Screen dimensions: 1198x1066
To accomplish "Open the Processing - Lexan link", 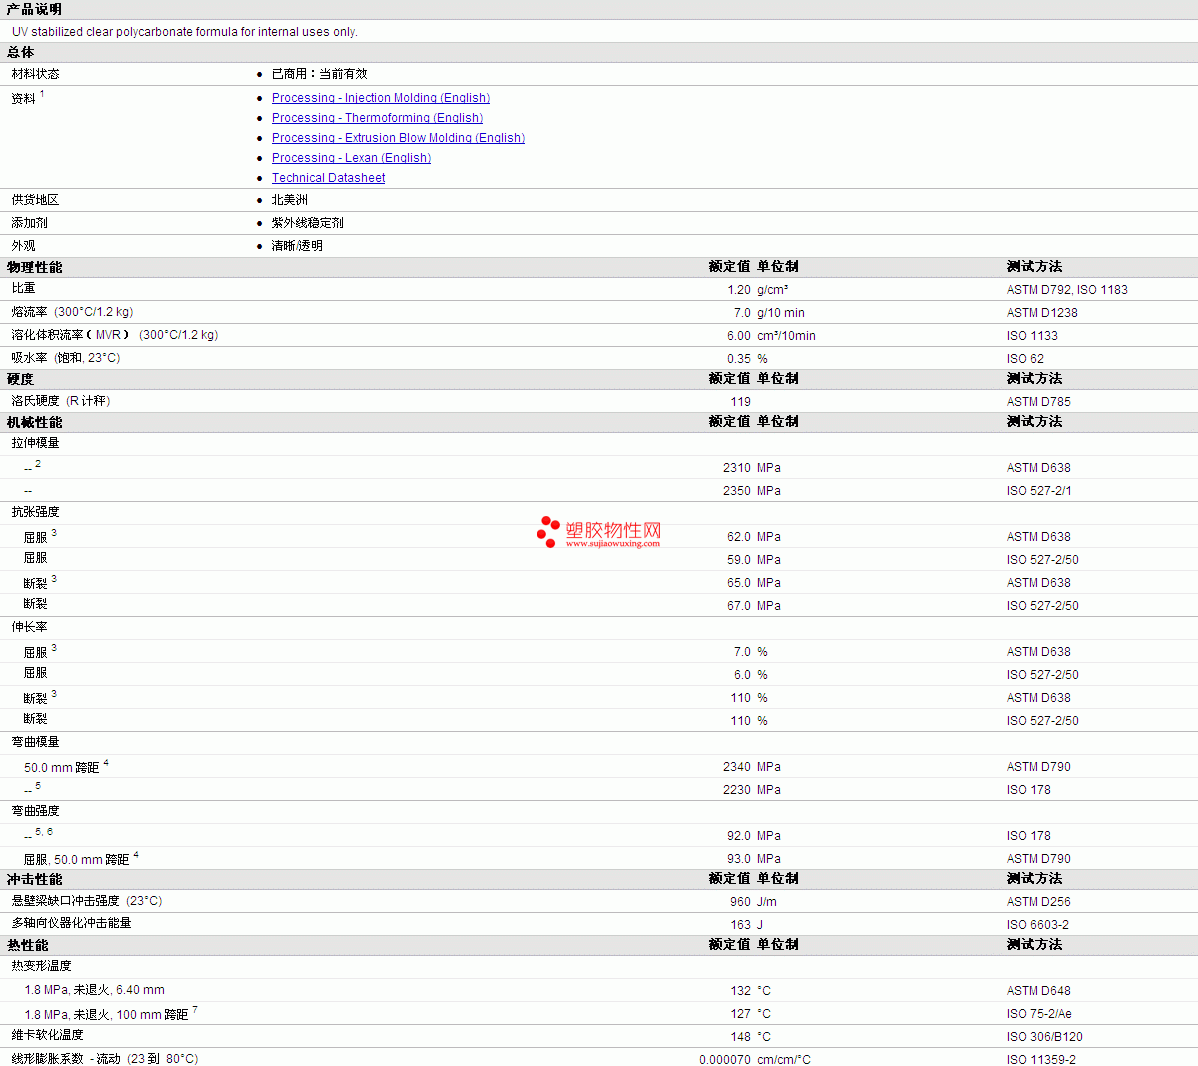I will pyautogui.click(x=351, y=158).
